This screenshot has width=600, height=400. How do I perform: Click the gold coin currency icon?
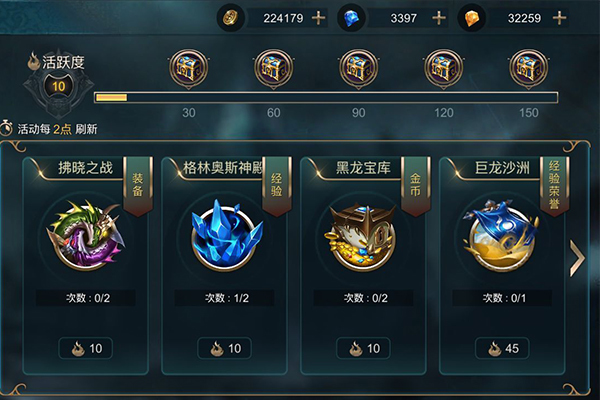point(230,18)
